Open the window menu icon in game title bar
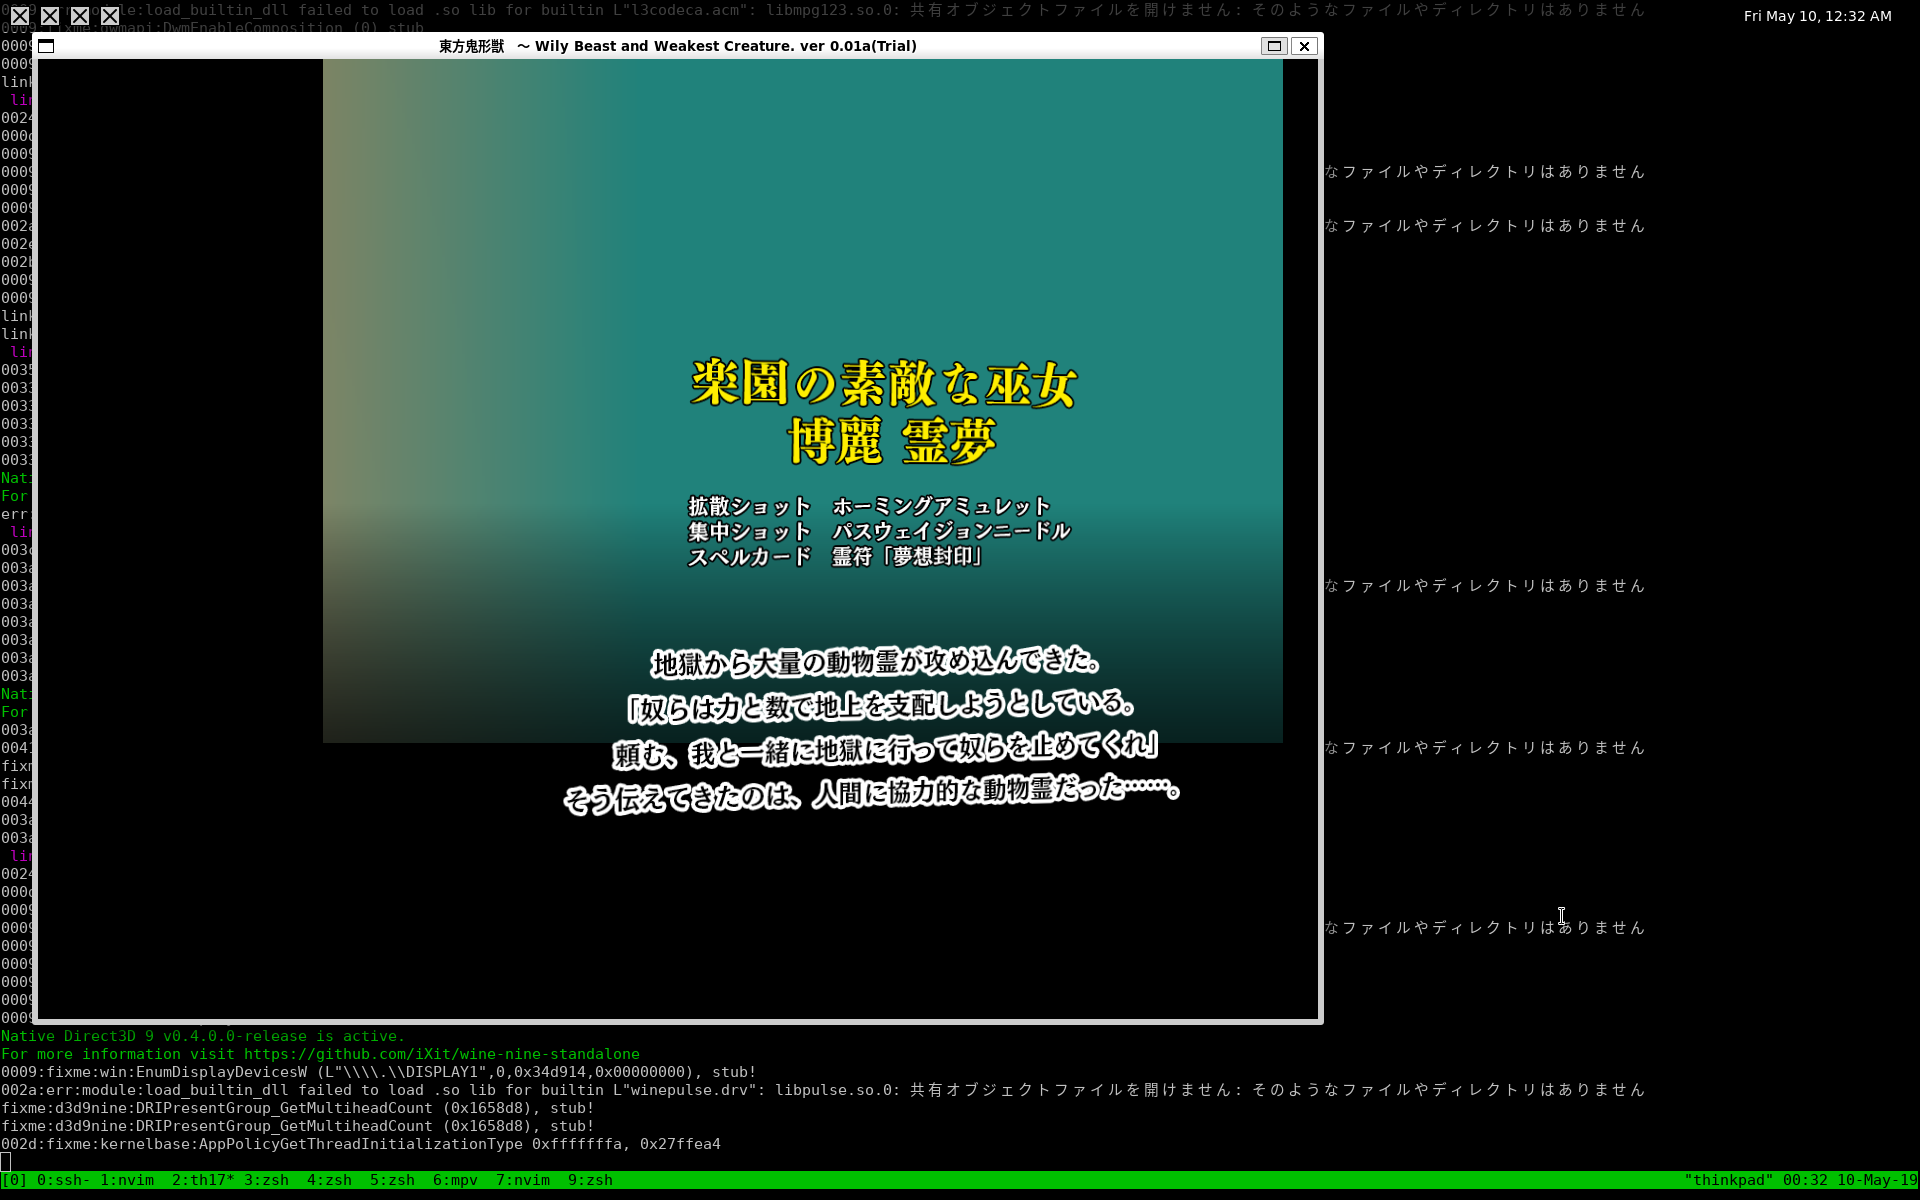The width and height of the screenshot is (1920, 1200). click(x=46, y=46)
